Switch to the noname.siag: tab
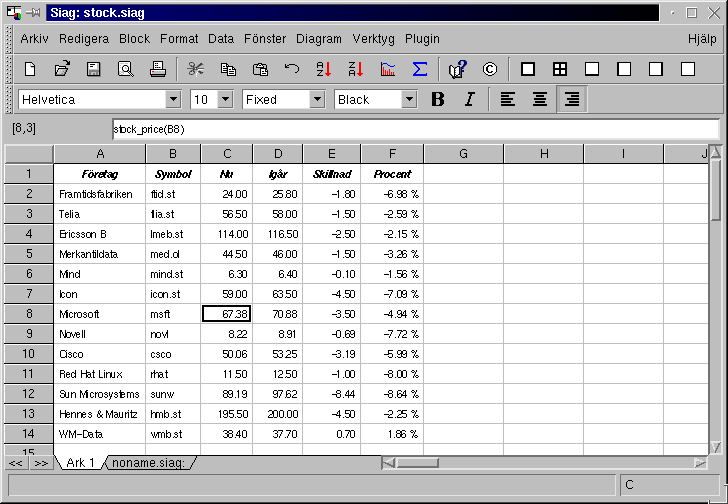 click(x=149, y=463)
